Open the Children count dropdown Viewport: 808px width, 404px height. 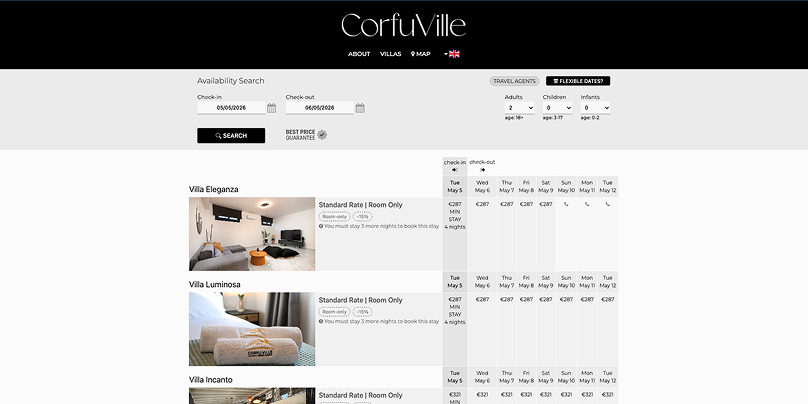click(558, 108)
